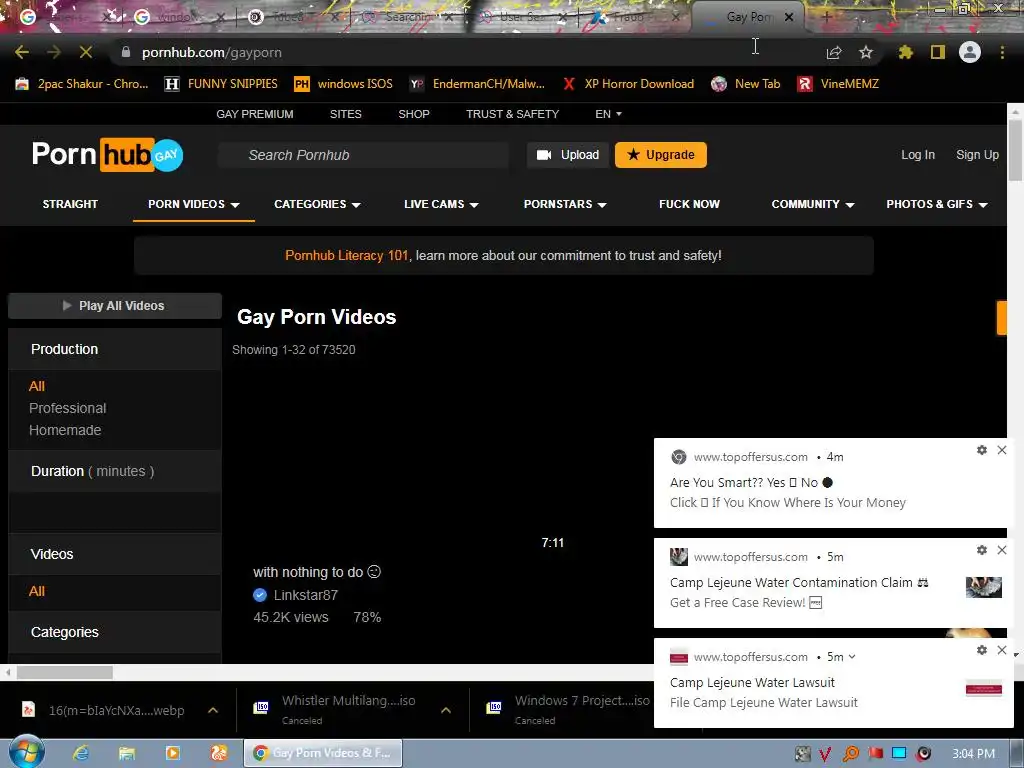The image size is (1024, 768).
Task: Click the site logo in the header
Action: (x=108, y=155)
